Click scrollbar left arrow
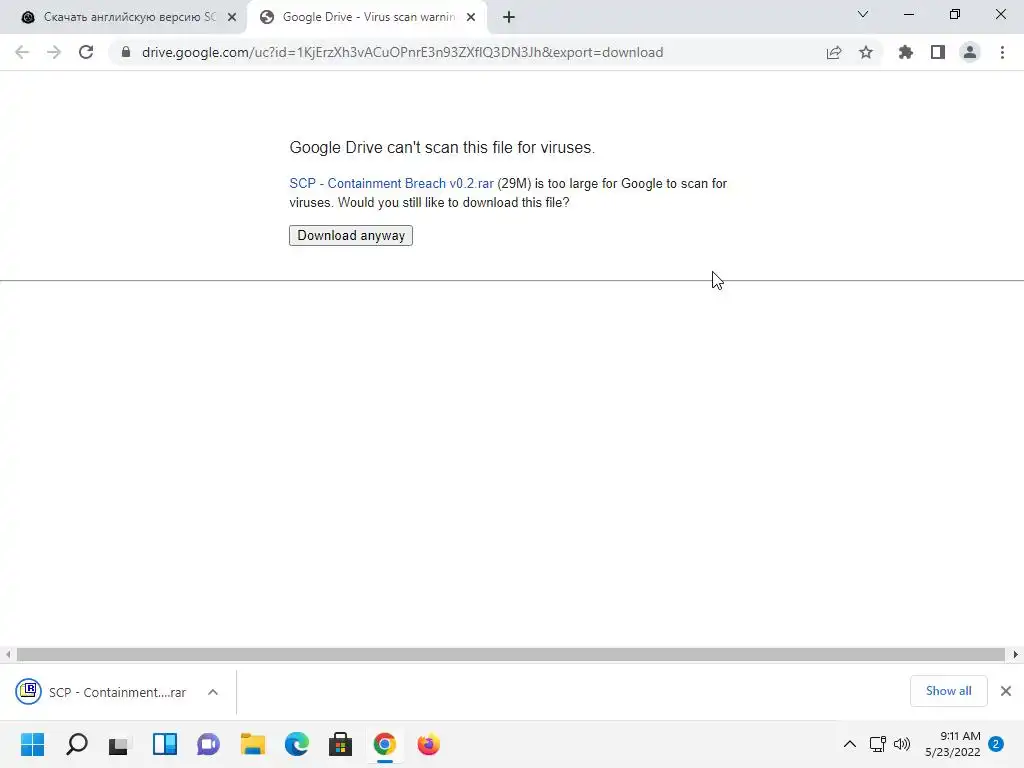The image size is (1024, 768). click(7, 654)
